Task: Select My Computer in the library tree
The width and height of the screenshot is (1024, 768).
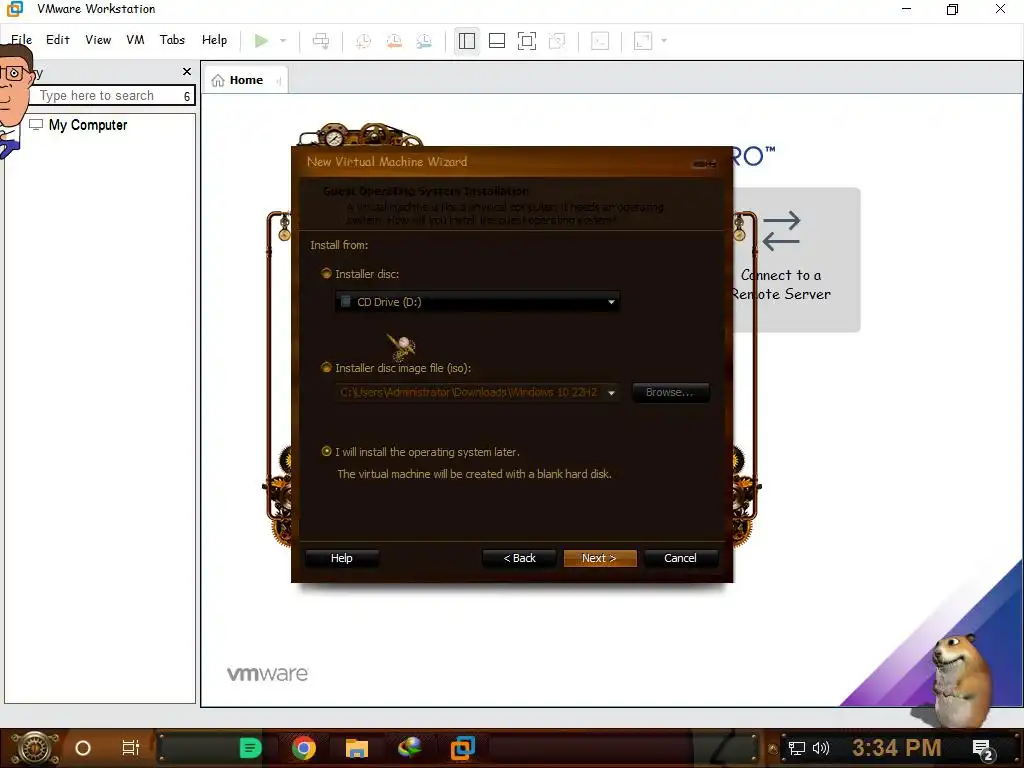Action: click(x=88, y=125)
